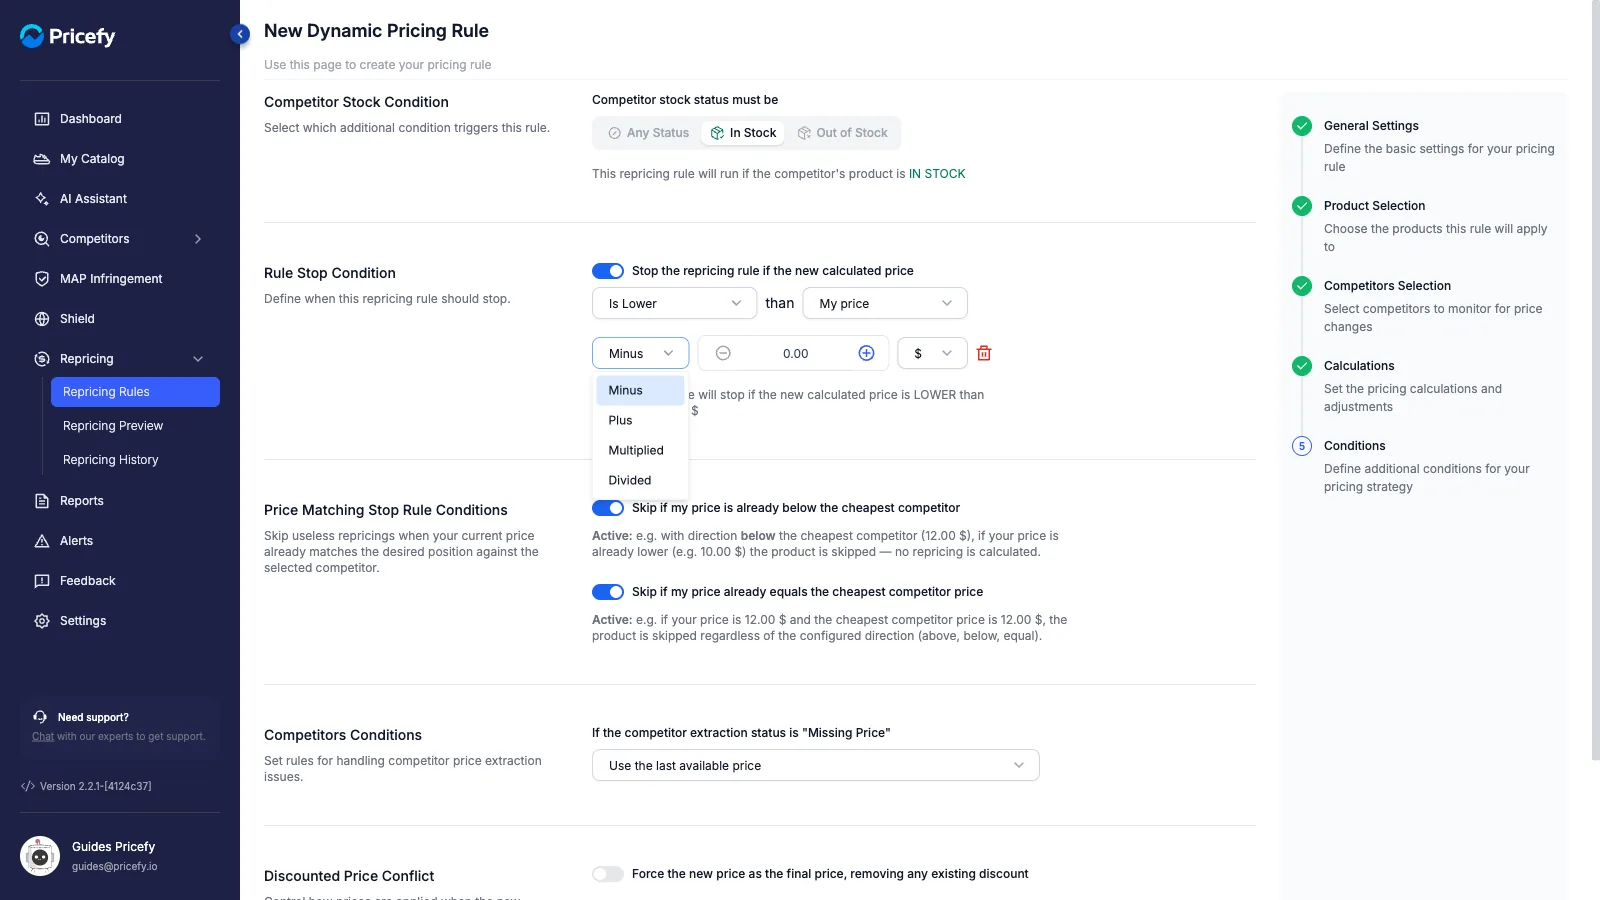Screen dimensions: 1600x900
Task: Click the Competitors Selection green check icon
Action: tap(1302, 286)
